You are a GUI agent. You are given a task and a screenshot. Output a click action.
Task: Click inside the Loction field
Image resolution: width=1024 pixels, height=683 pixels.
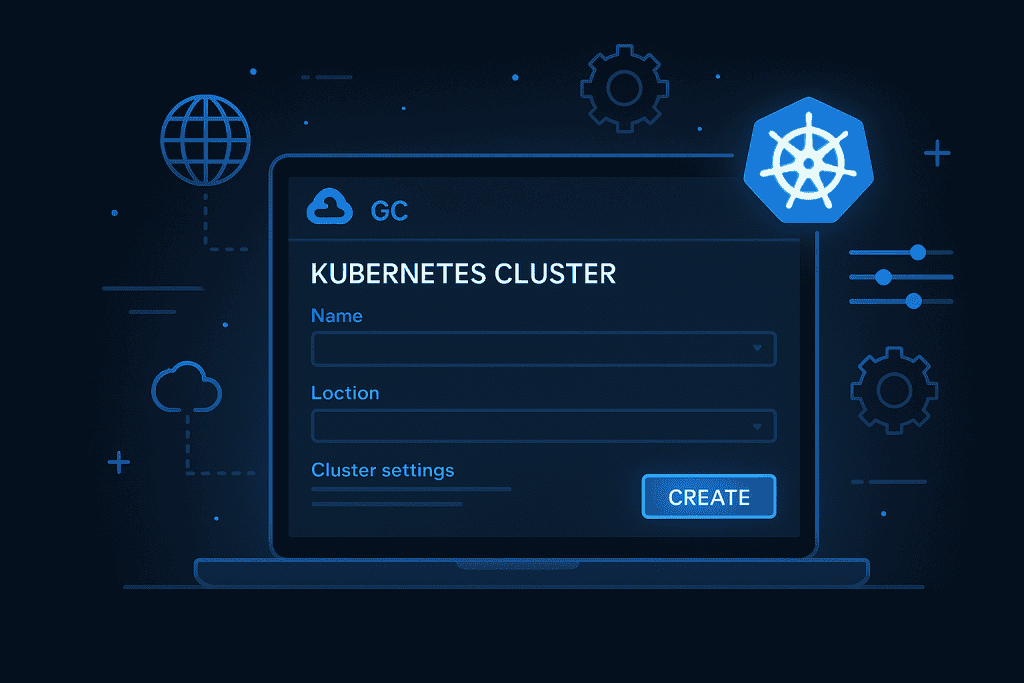[x=543, y=426]
